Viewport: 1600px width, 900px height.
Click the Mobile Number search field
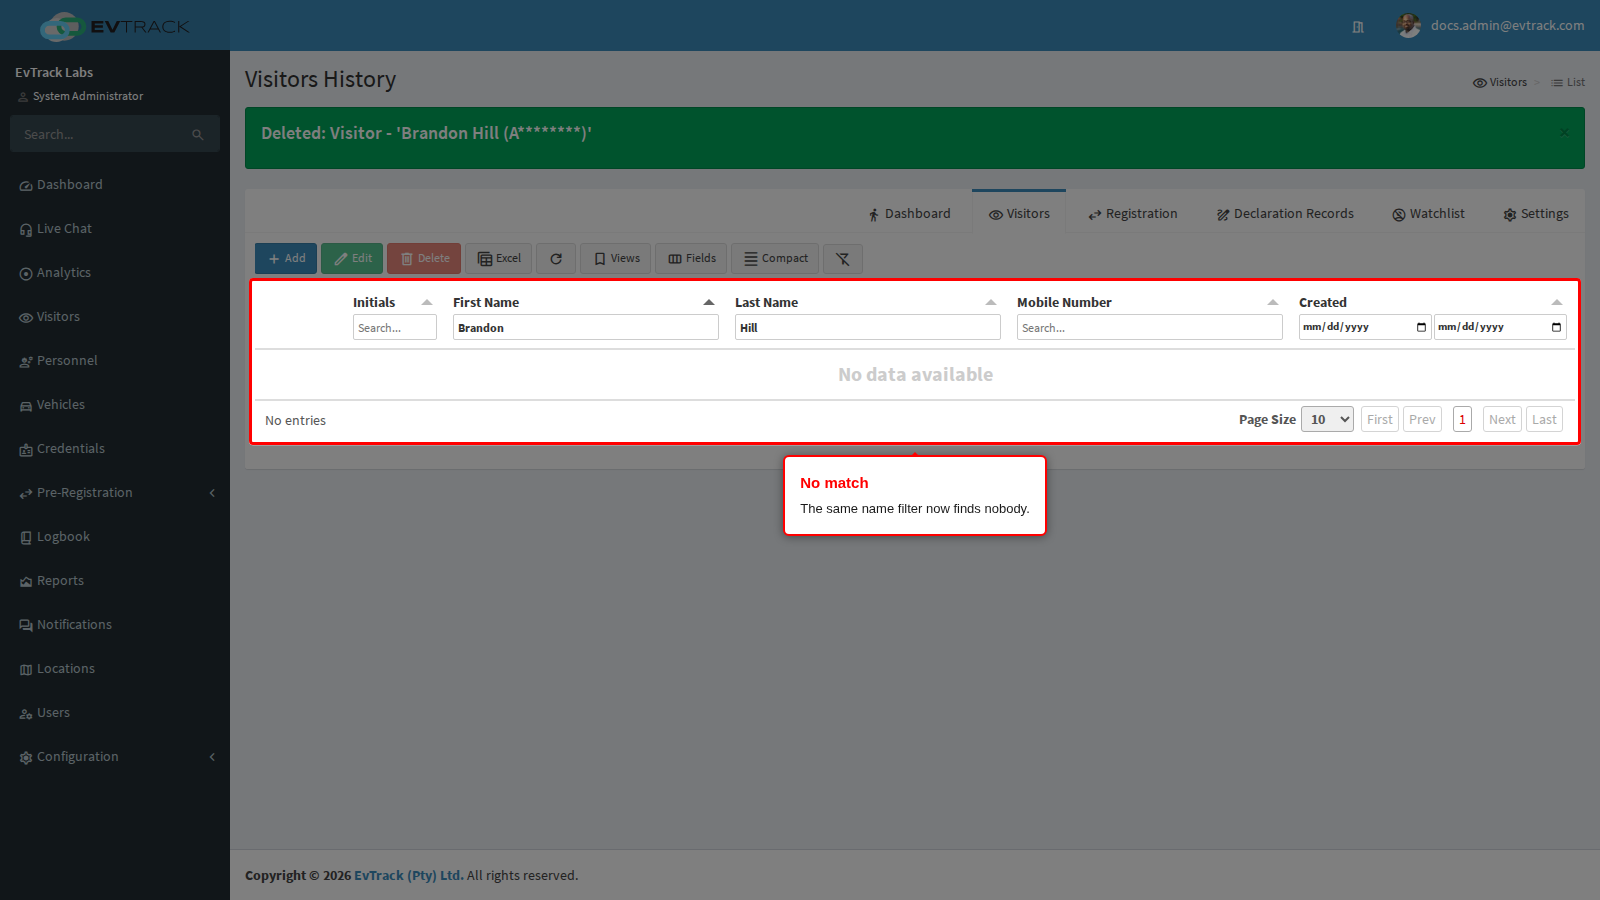coord(1150,327)
